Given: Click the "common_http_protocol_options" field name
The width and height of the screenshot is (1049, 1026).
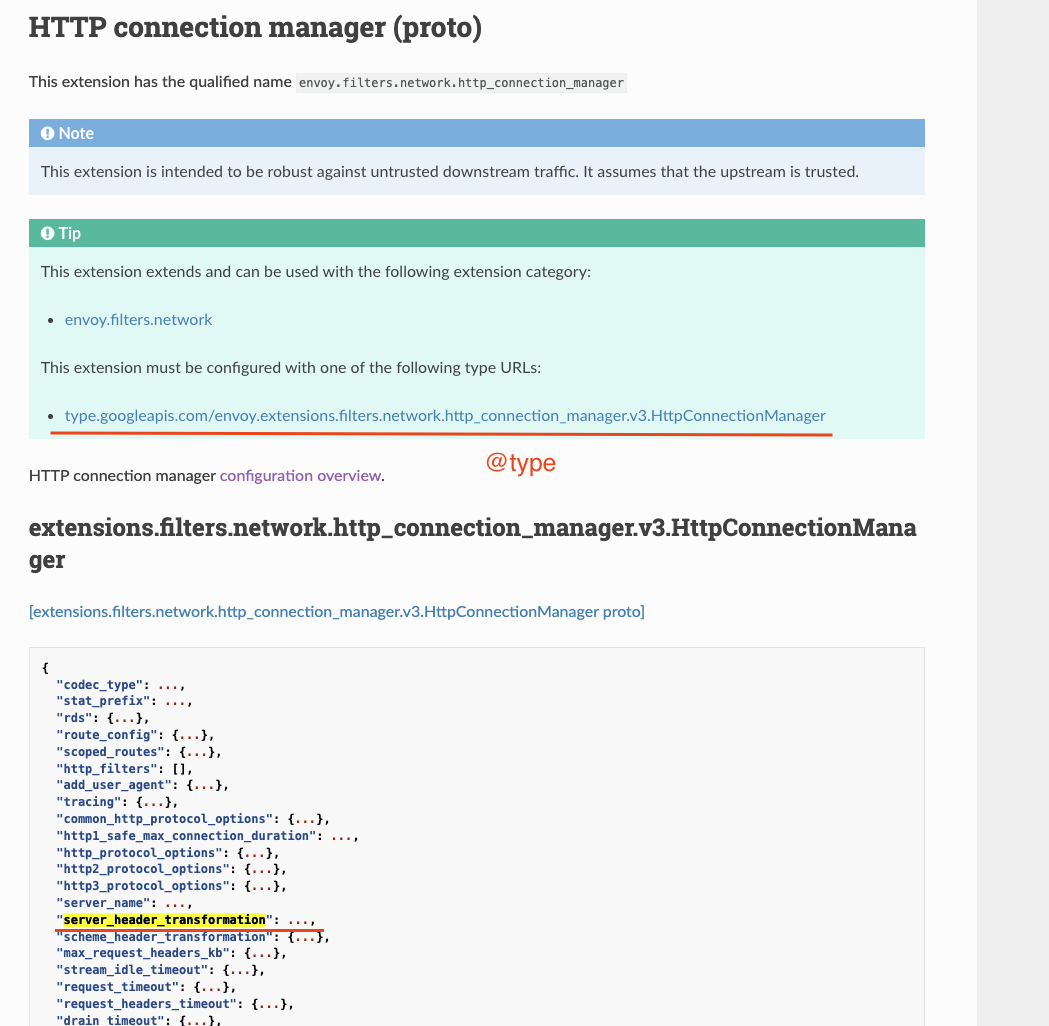Looking at the screenshot, I should coord(165,819).
